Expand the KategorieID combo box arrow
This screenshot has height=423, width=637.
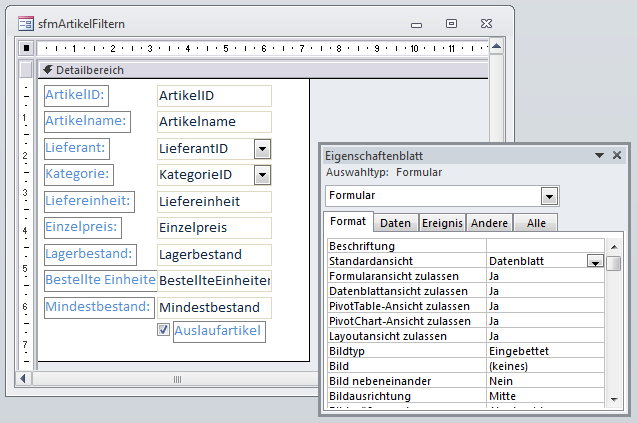coord(262,176)
